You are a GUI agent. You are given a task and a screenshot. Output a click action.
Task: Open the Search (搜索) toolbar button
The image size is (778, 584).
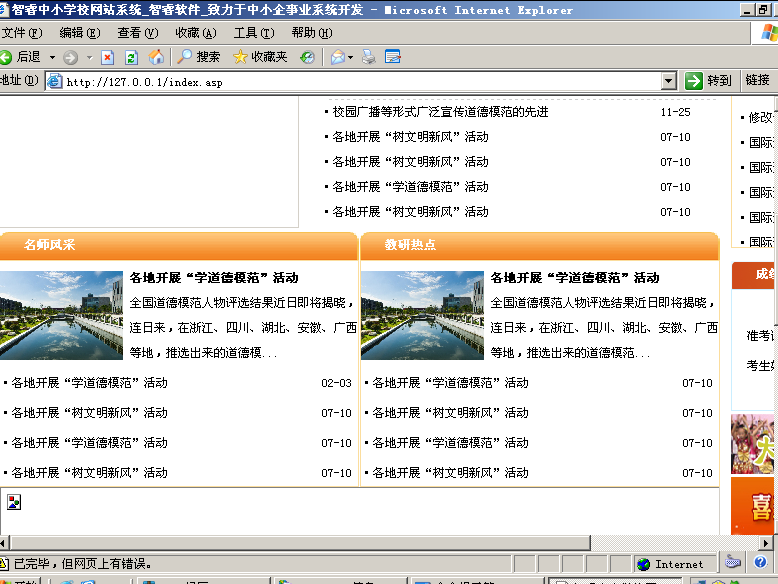click(199, 57)
